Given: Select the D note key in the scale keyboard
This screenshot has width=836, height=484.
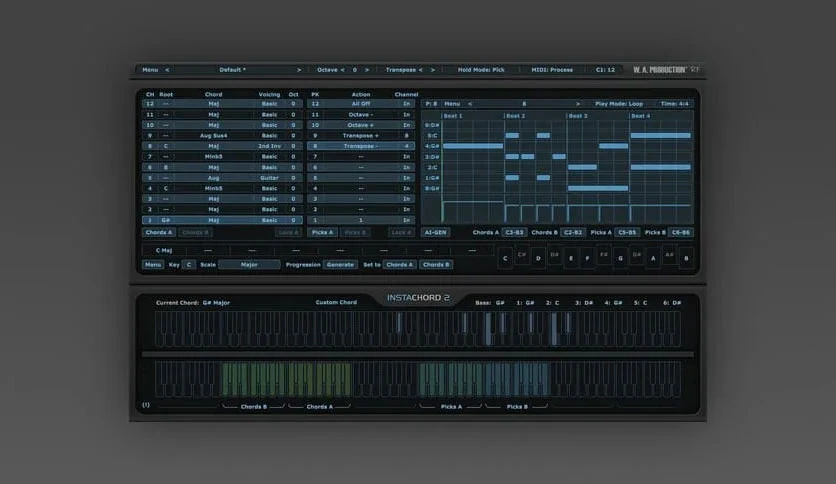Looking at the screenshot, I should point(538,258).
